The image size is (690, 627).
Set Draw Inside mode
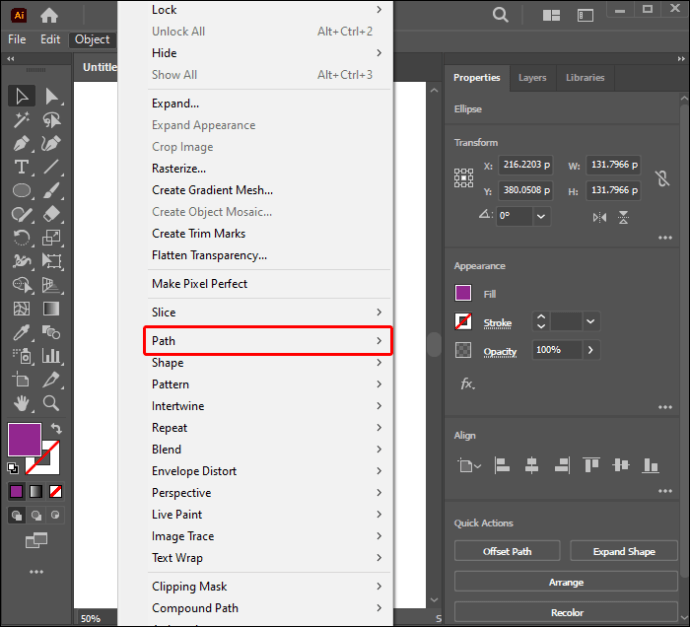click(x=55, y=515)
